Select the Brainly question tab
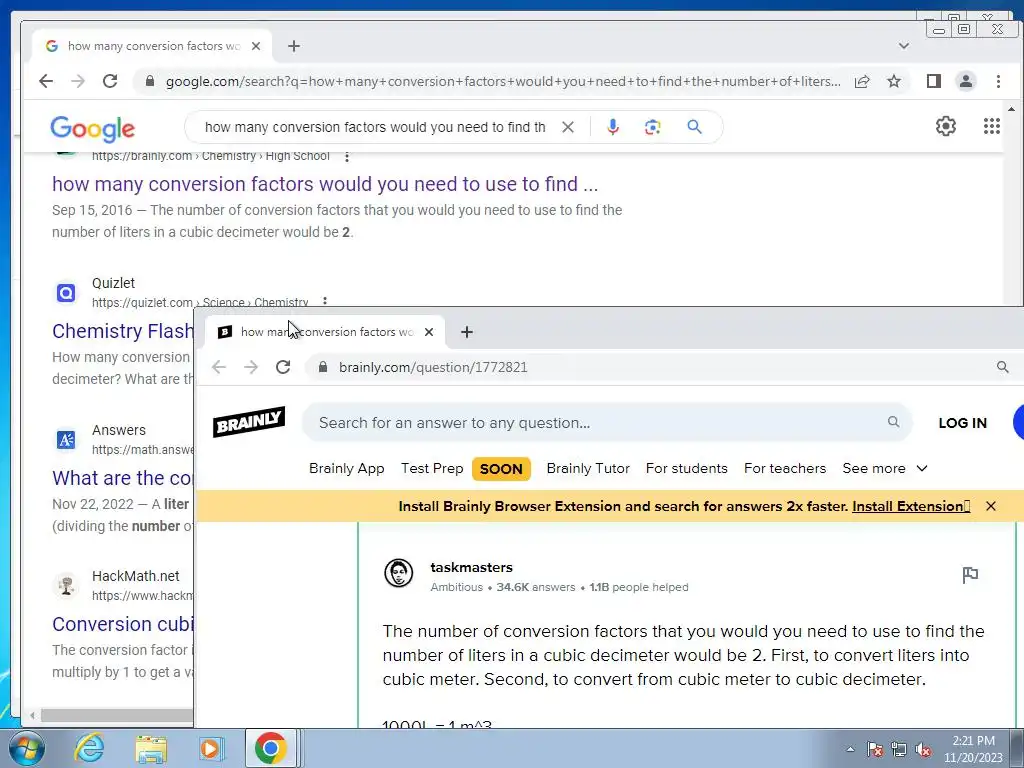The image size is (1024, 768). point(325,332)
